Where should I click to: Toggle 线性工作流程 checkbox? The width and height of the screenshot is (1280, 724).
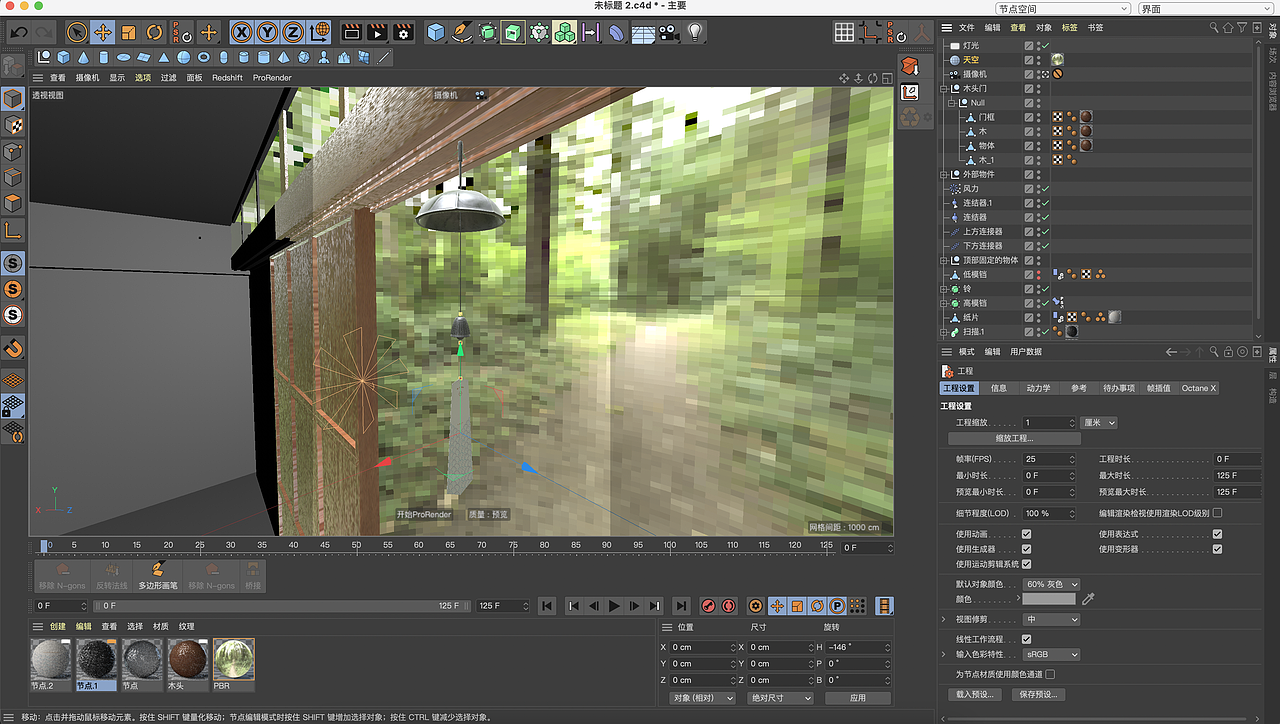tap(1026, 639)
